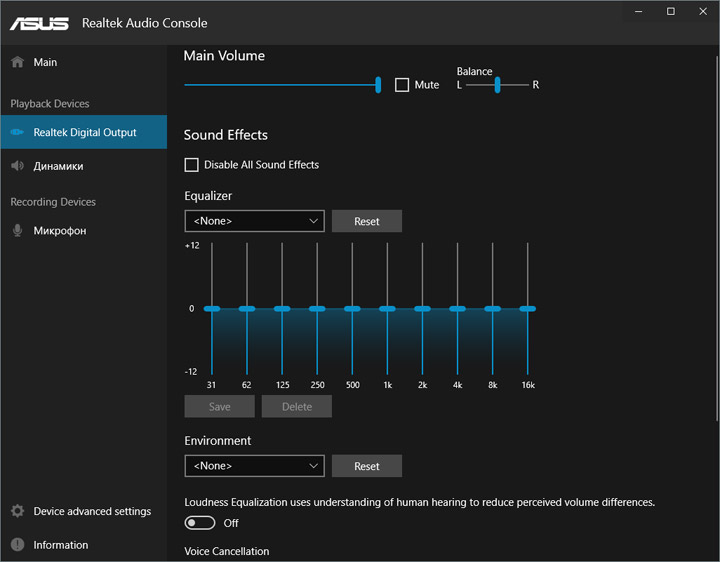Click the Balance slider handle

click(497, 85)
